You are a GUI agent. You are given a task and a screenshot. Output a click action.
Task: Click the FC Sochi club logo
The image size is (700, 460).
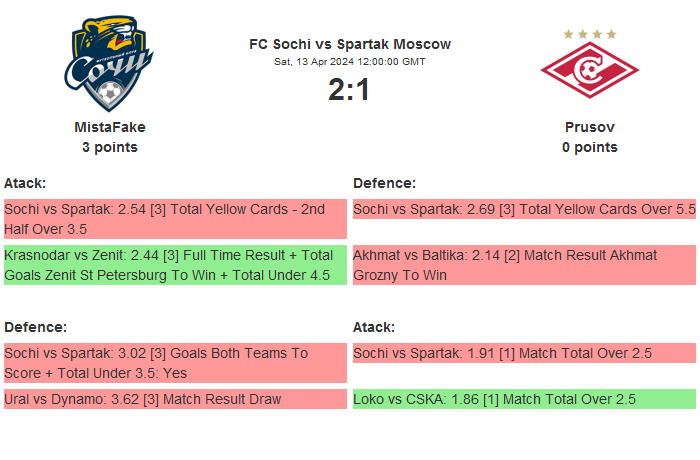coord(110,63)
